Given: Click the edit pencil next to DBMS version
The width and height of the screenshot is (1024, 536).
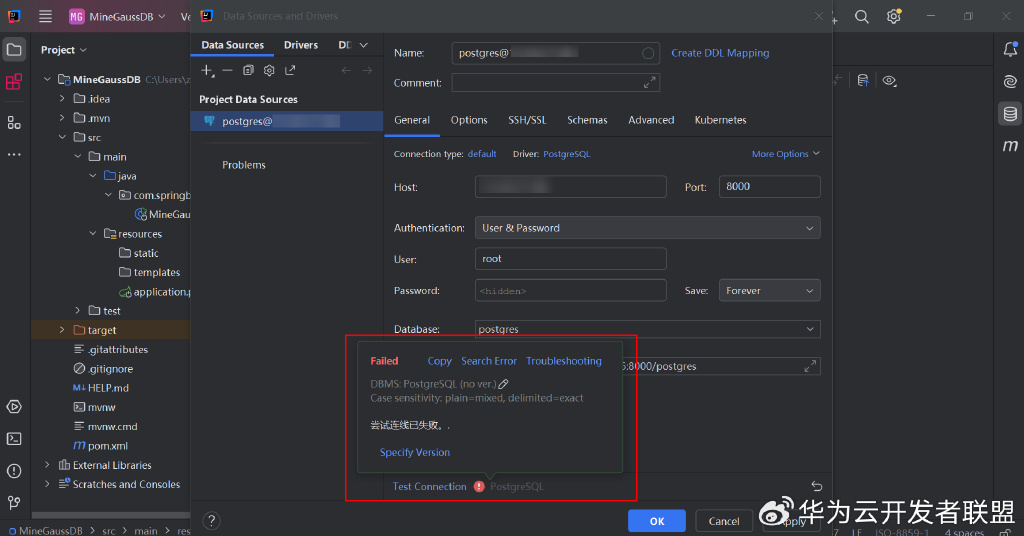Looking at the screenshot, I should tap(504, 384).
